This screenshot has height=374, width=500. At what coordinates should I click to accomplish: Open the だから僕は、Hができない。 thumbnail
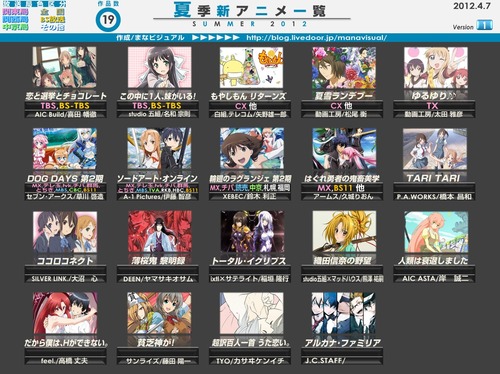click(x=65, y=313)
